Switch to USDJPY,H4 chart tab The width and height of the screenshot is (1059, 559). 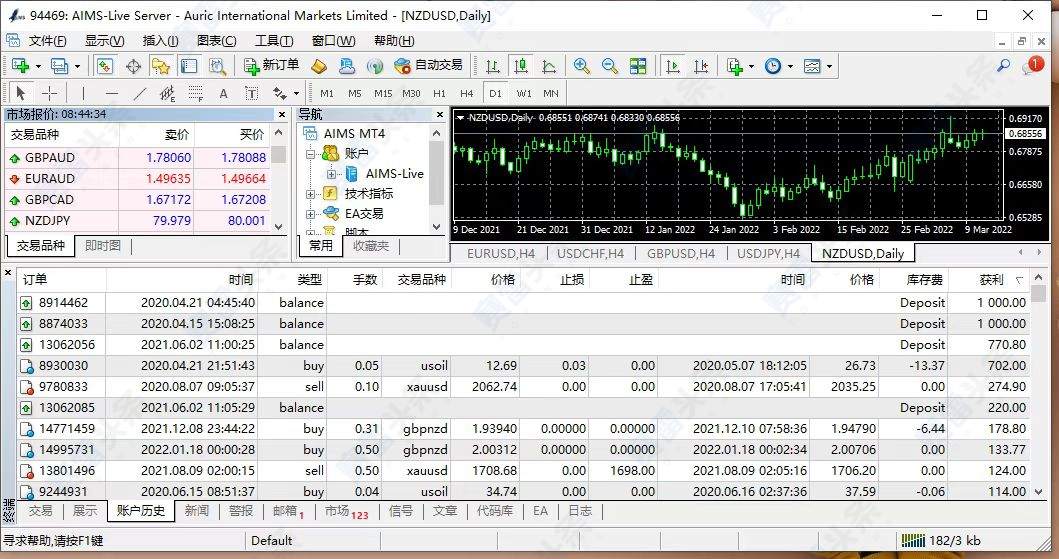point(769,254)
